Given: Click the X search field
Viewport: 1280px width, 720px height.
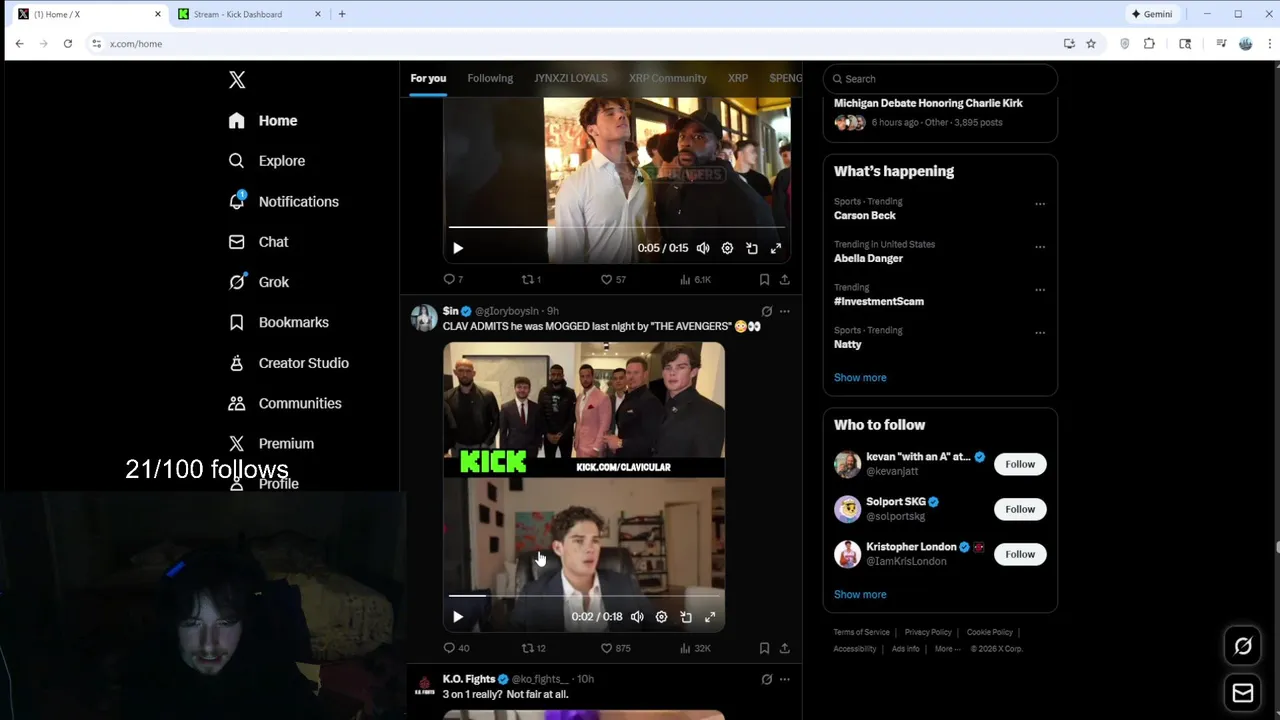Looking at the screenshot, I should (940, 79).
